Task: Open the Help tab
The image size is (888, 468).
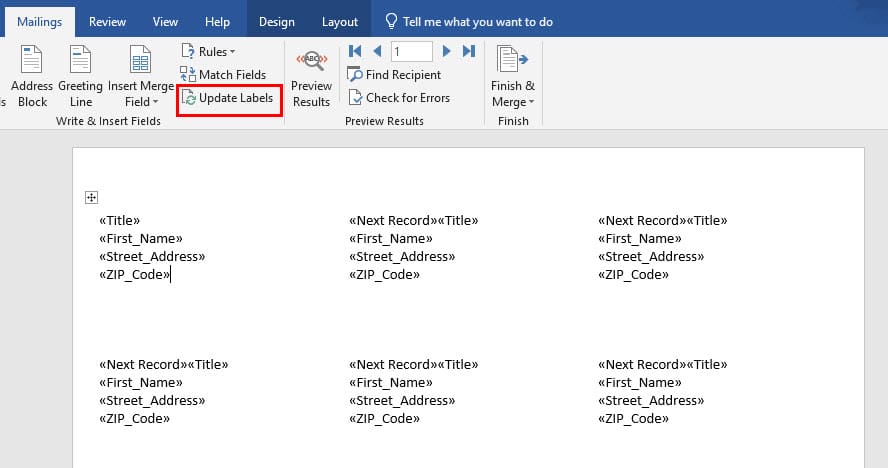Action: pos(217,22)
